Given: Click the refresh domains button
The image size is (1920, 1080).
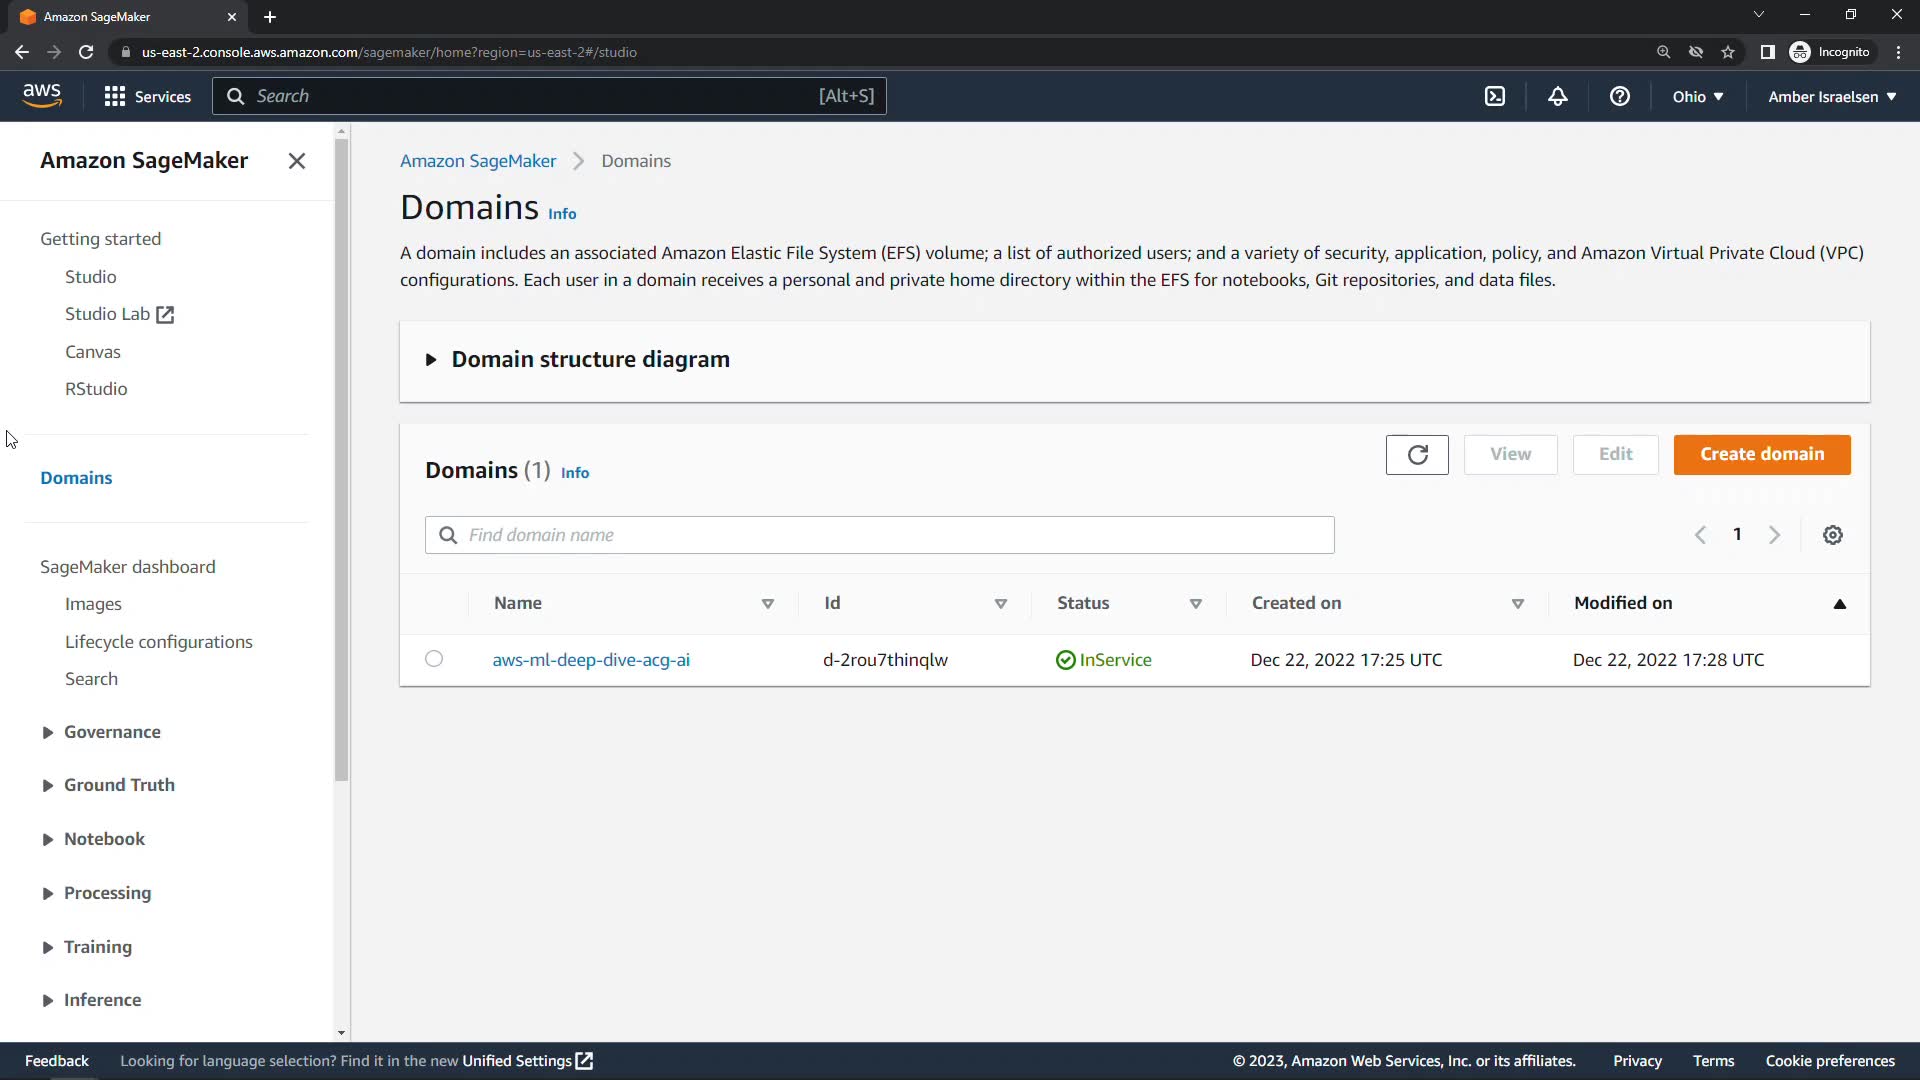Looking at the screenshot, I should pyautogui.click(x=1416, y=455).
